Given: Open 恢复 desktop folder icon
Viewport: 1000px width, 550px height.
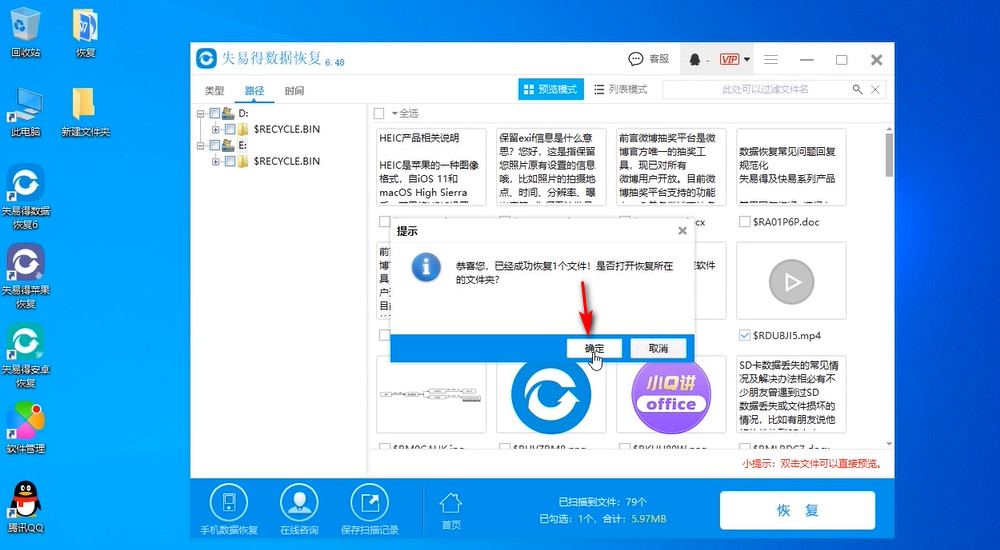Looking at the screenshot, I should 85,26.
